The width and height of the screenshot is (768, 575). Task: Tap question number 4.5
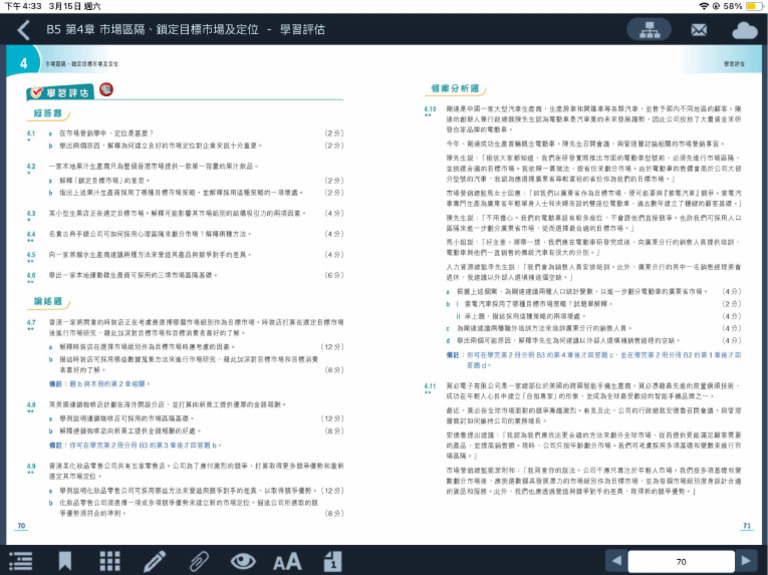31,255
